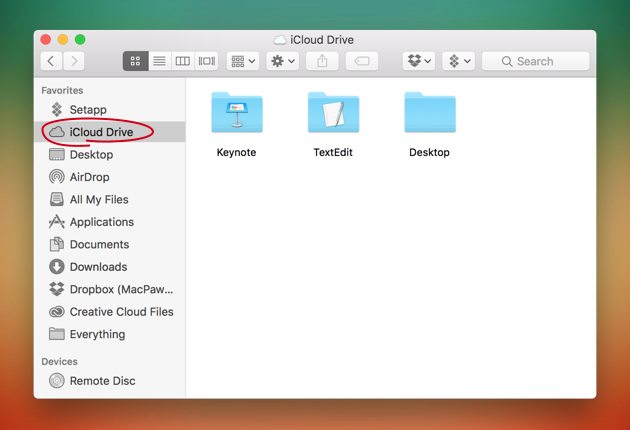
Task: Go back with the left arrow button
Action: pos(51,61)
